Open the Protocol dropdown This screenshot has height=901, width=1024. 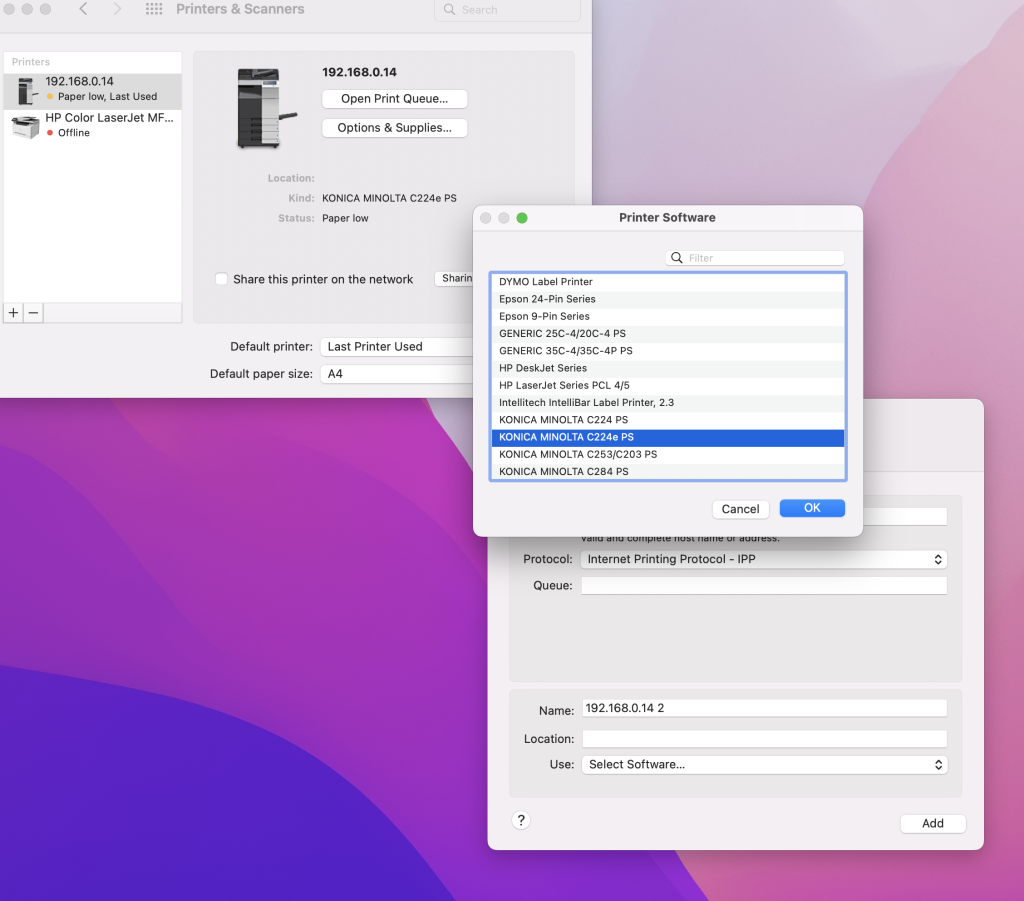tap(763, 560)
